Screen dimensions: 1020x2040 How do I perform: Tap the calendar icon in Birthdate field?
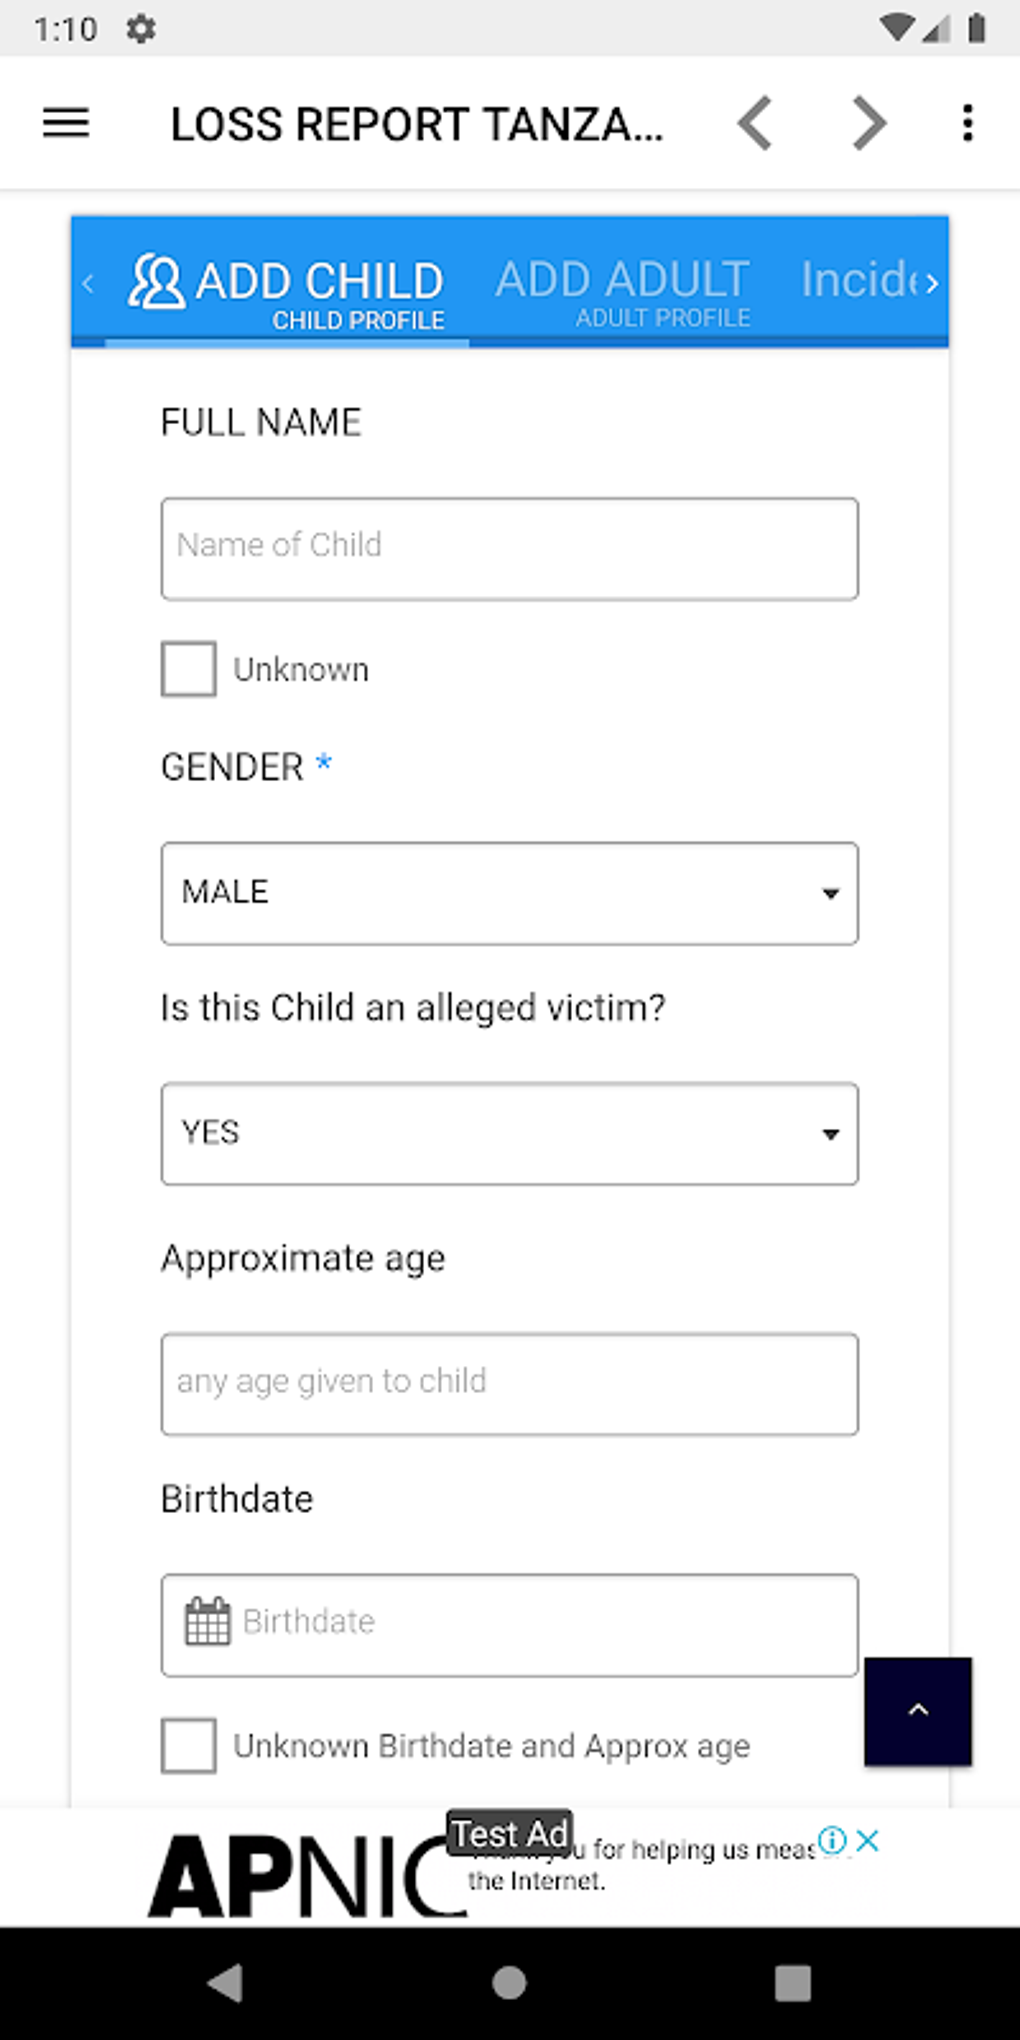(207, 1621)
